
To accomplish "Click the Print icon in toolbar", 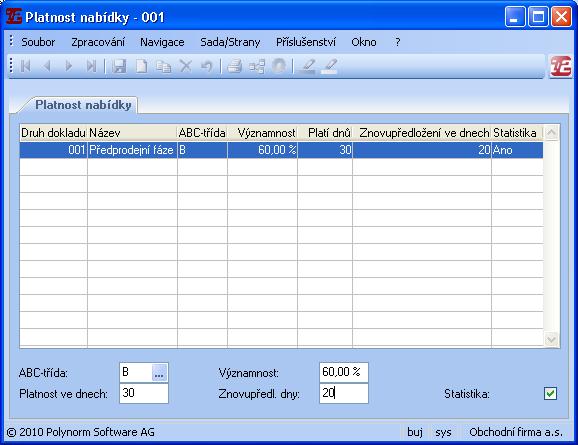I will click(234, 66).
